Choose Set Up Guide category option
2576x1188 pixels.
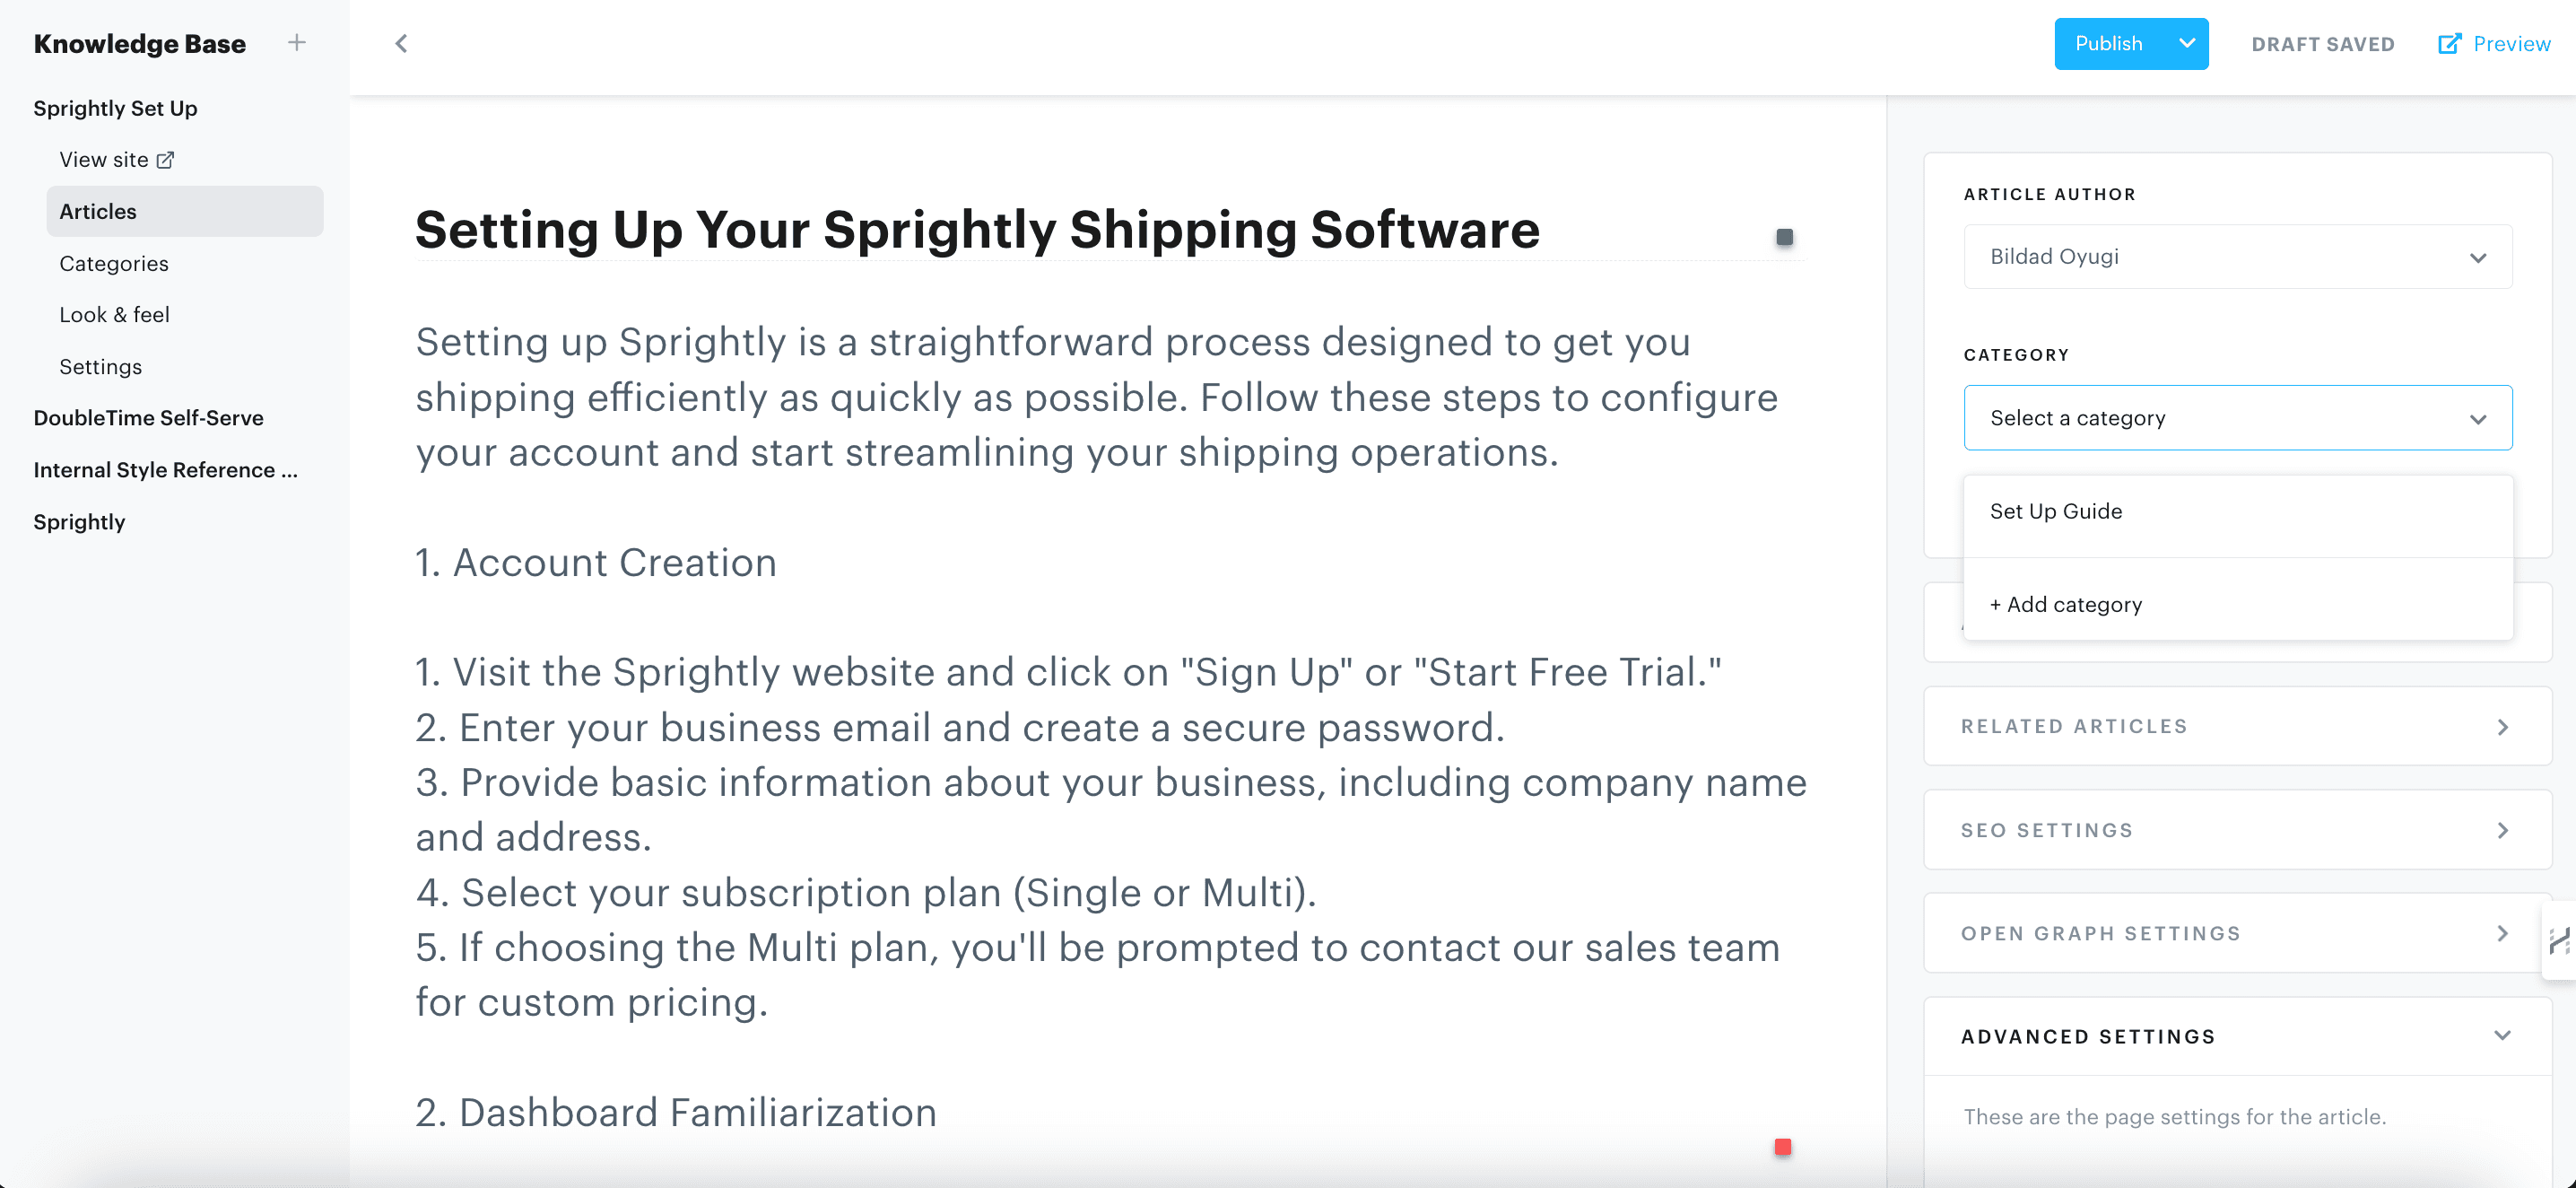tap(2056, 511)
